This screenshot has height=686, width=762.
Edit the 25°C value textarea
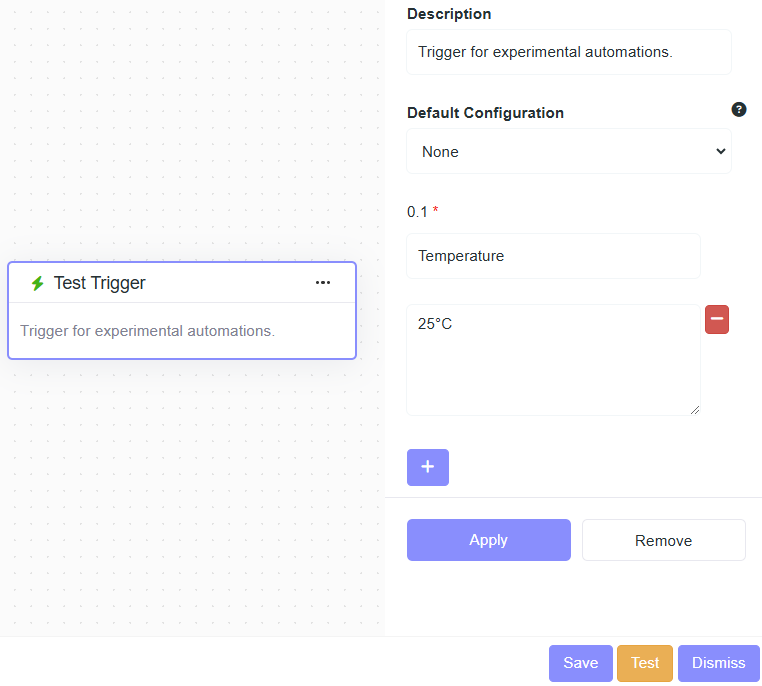(553, 360)
